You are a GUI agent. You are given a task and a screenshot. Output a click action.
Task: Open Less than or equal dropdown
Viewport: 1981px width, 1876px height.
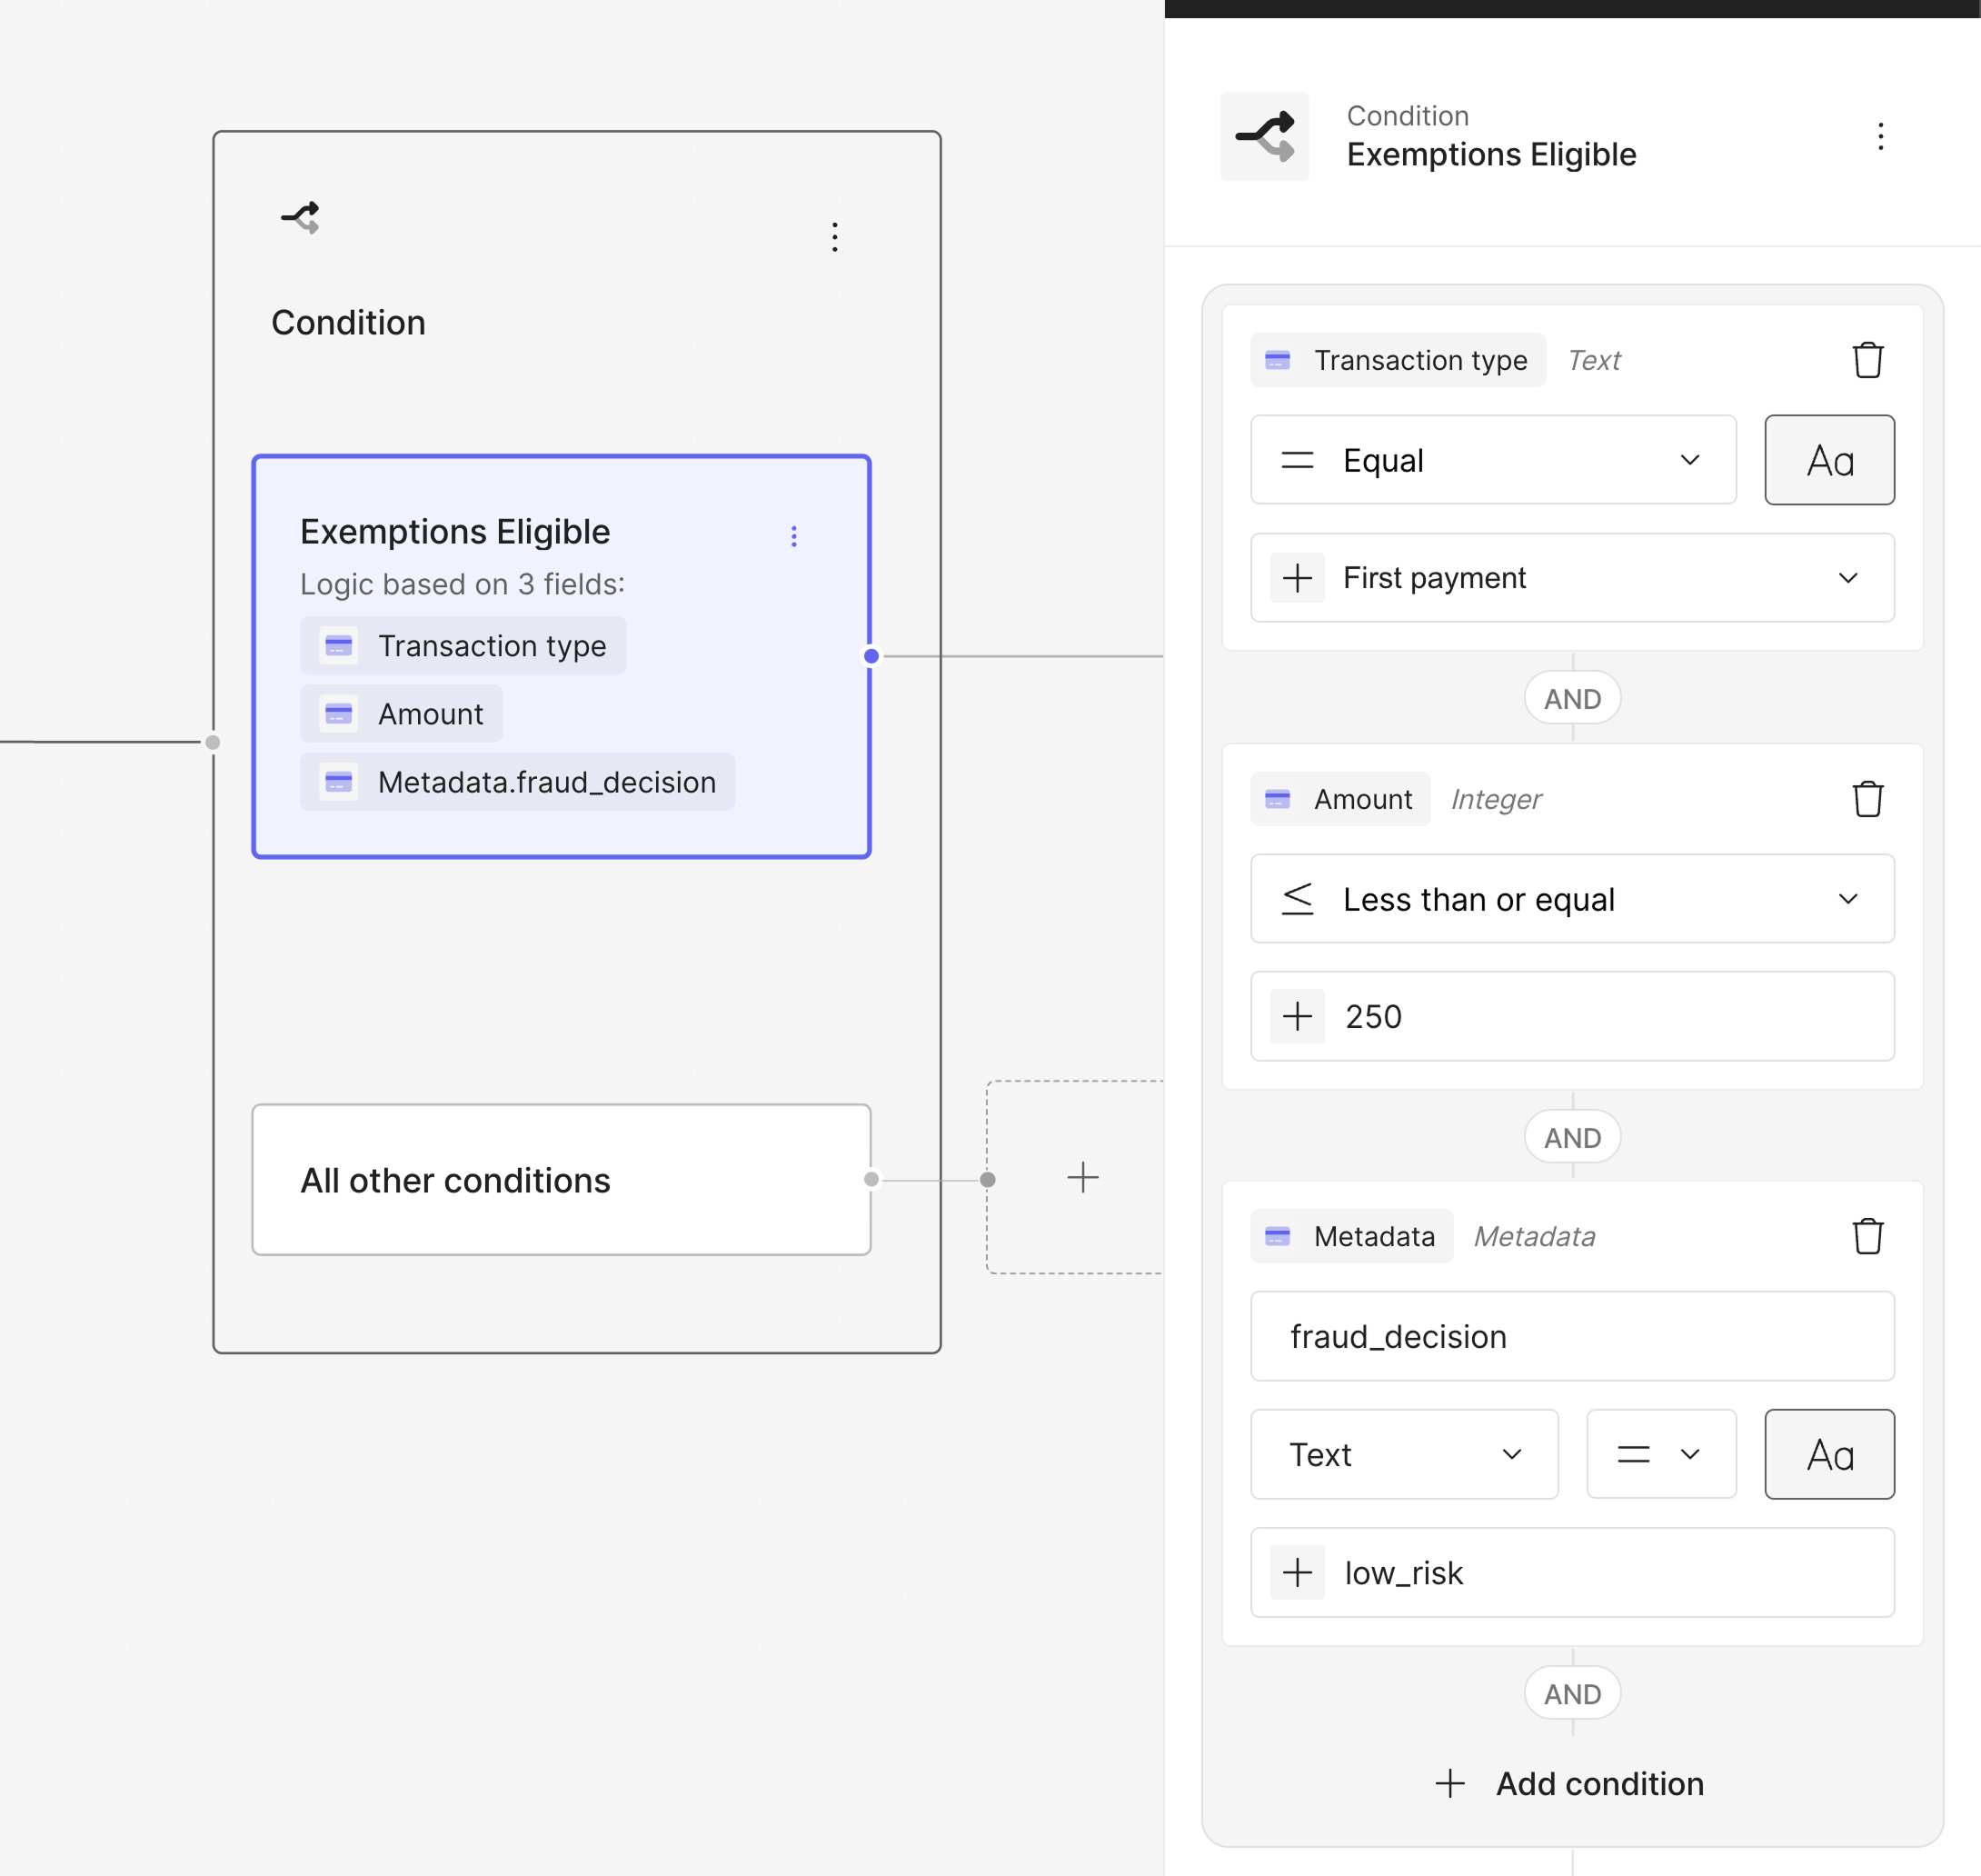[x=1571, y=899]
